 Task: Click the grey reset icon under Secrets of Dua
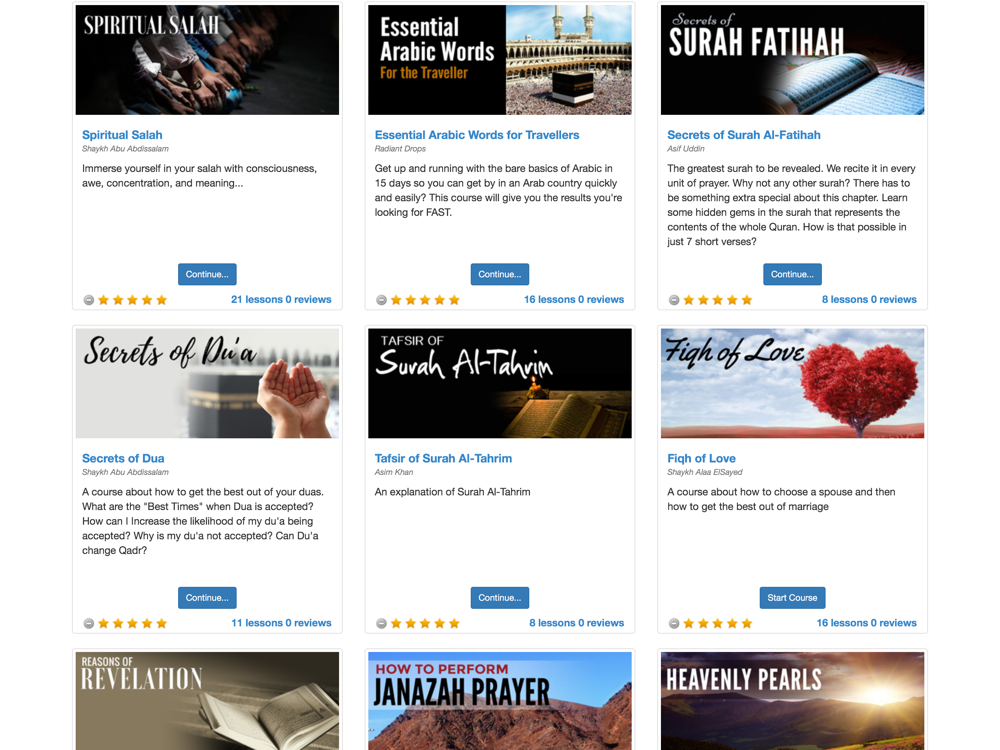[x=89, y=623]
